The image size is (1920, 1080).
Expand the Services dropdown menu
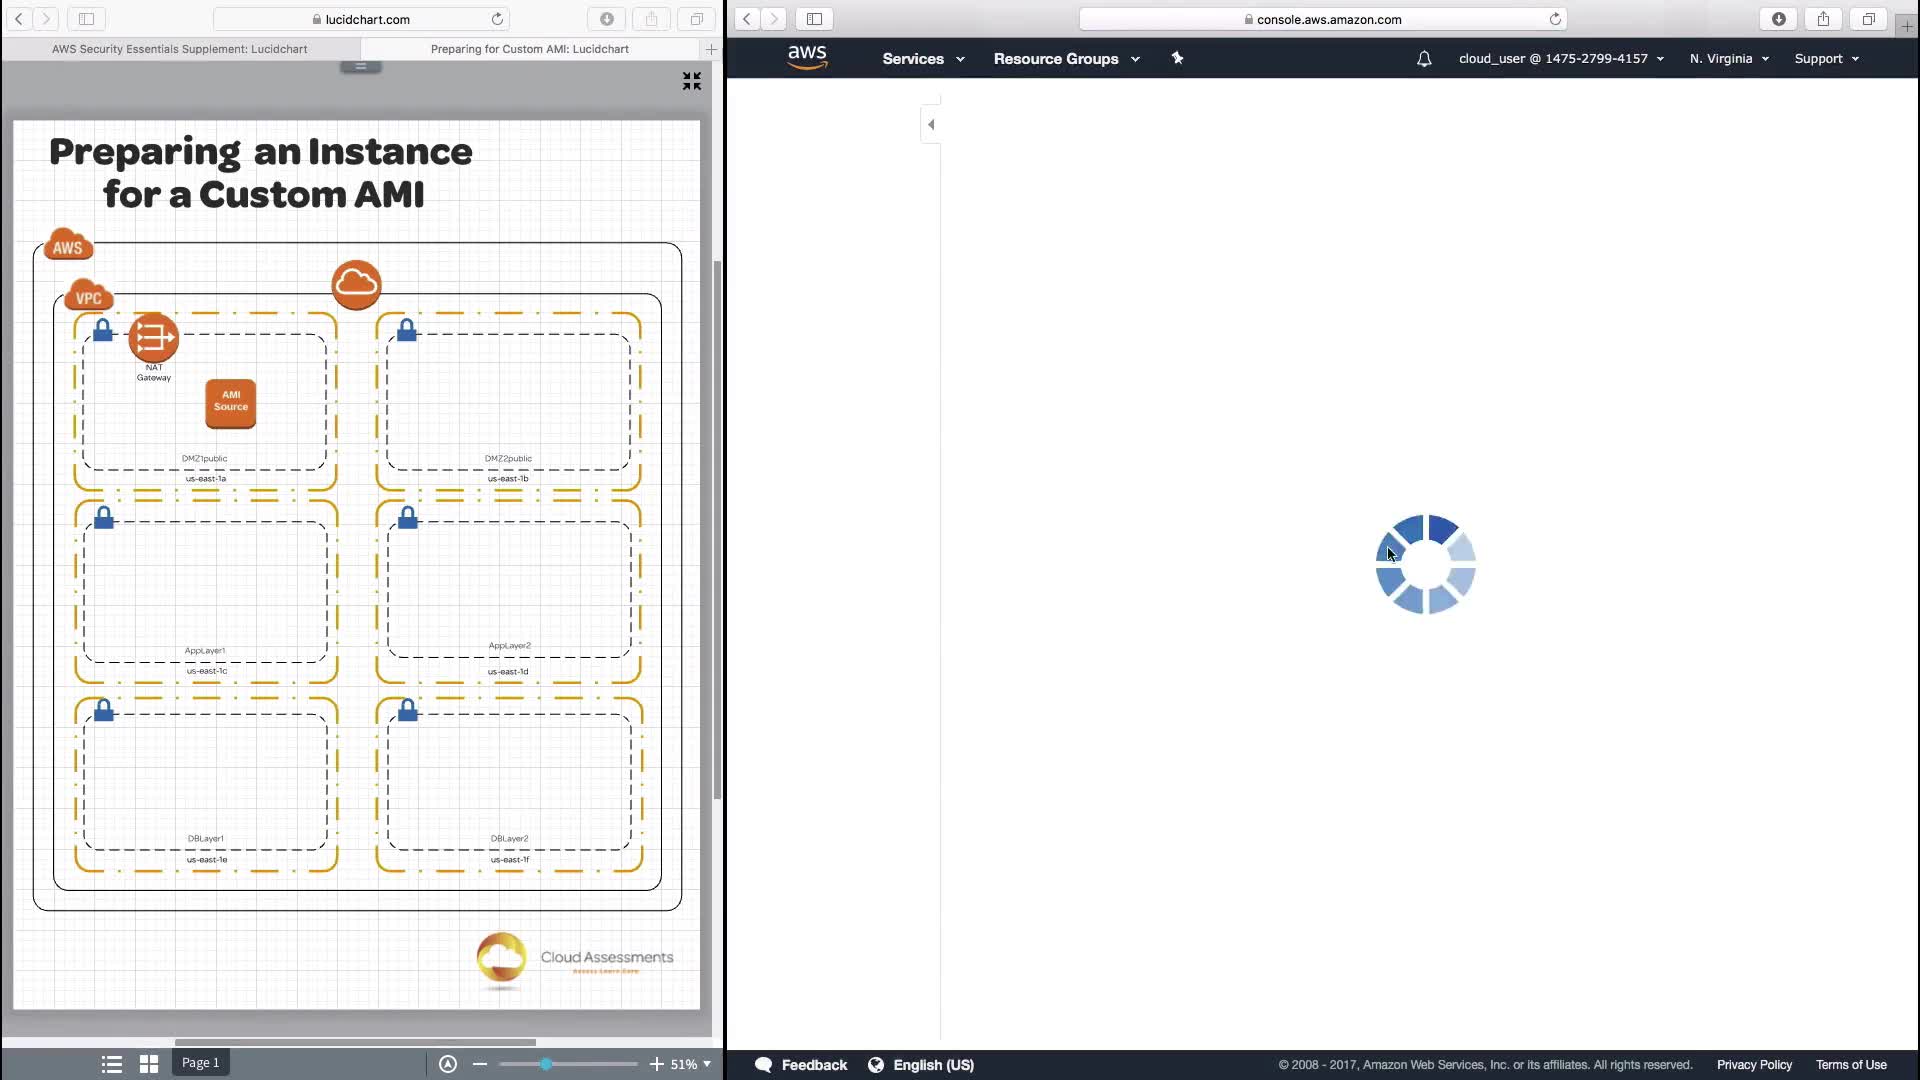(923, 59)
